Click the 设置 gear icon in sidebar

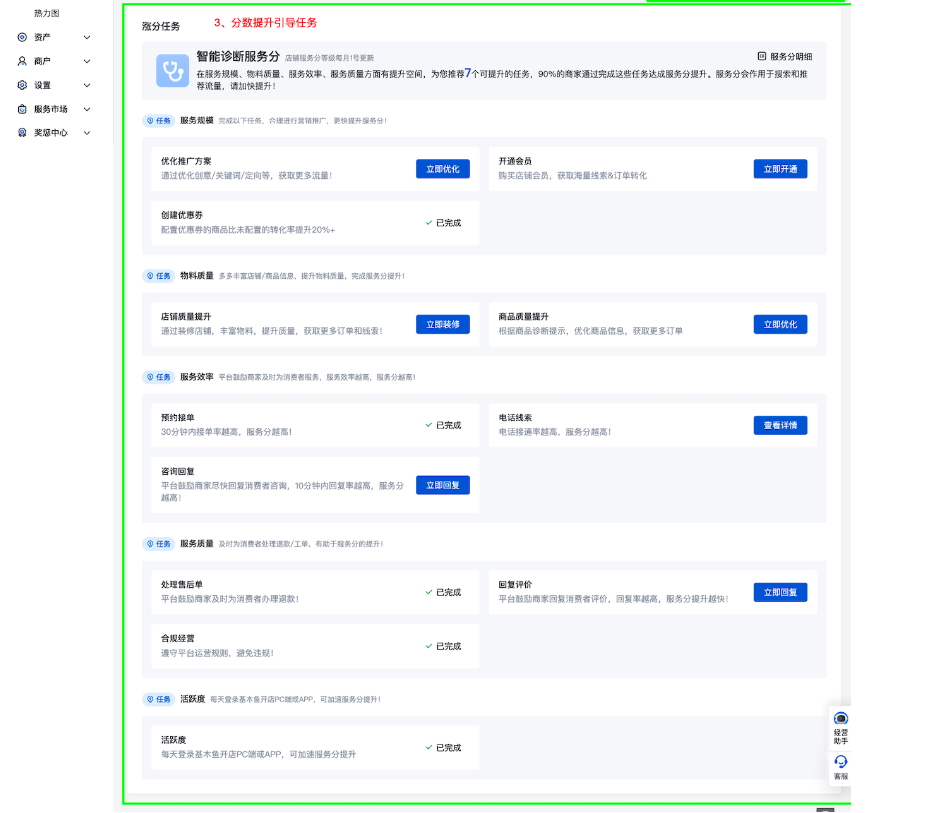[x=22, y=85]
